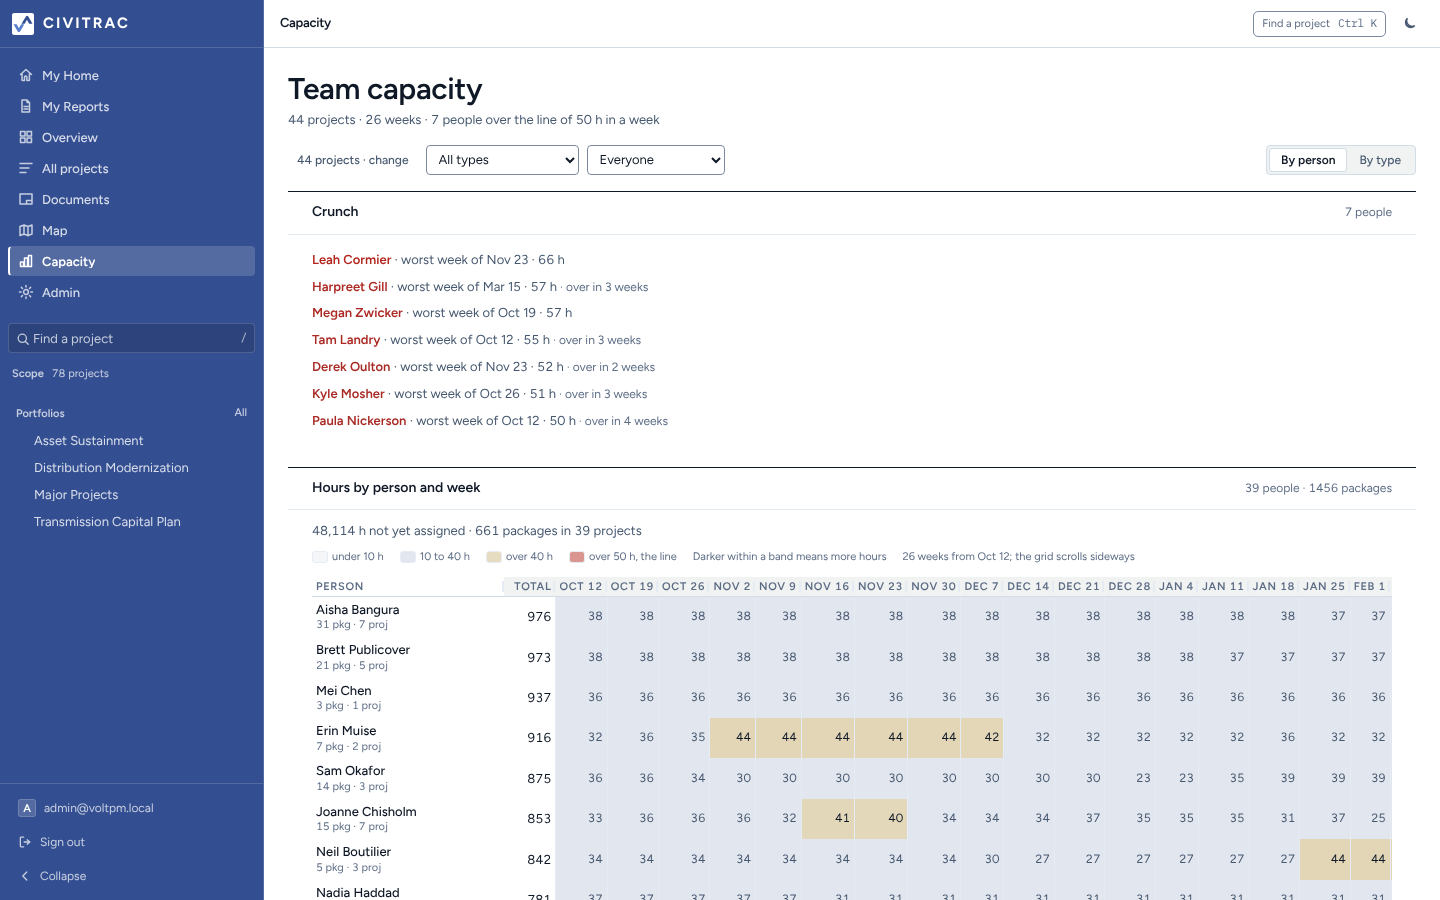Click the Civitrac logo icon

coord(23,23)
